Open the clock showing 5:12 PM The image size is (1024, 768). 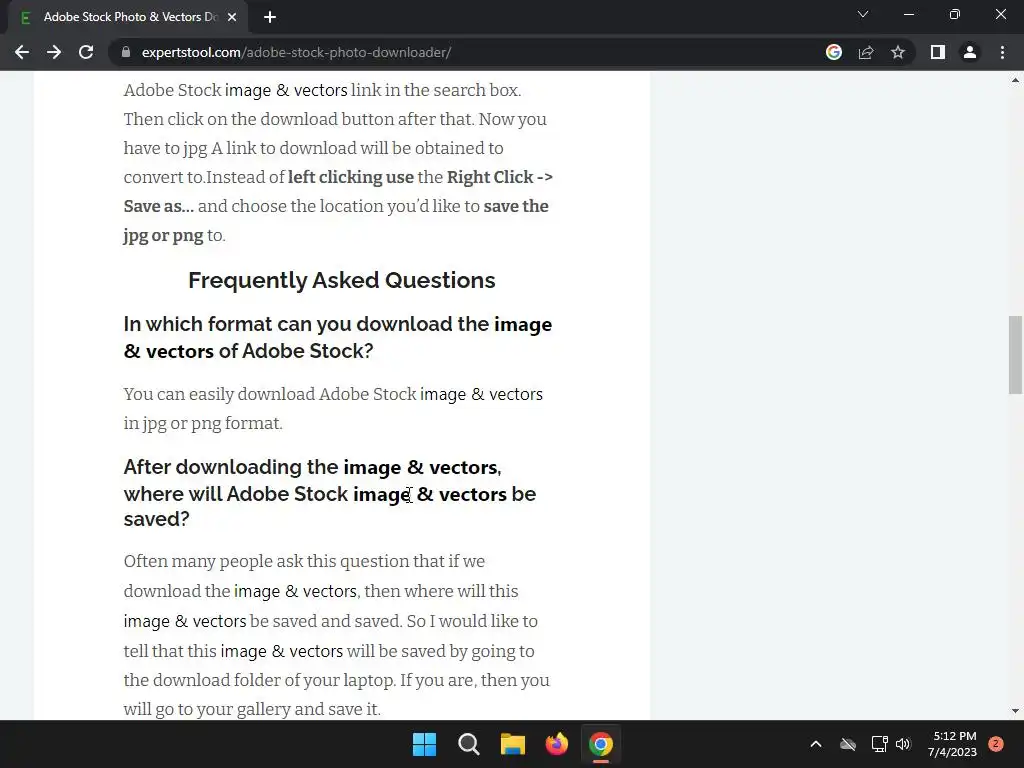click(x=953, y=744)
